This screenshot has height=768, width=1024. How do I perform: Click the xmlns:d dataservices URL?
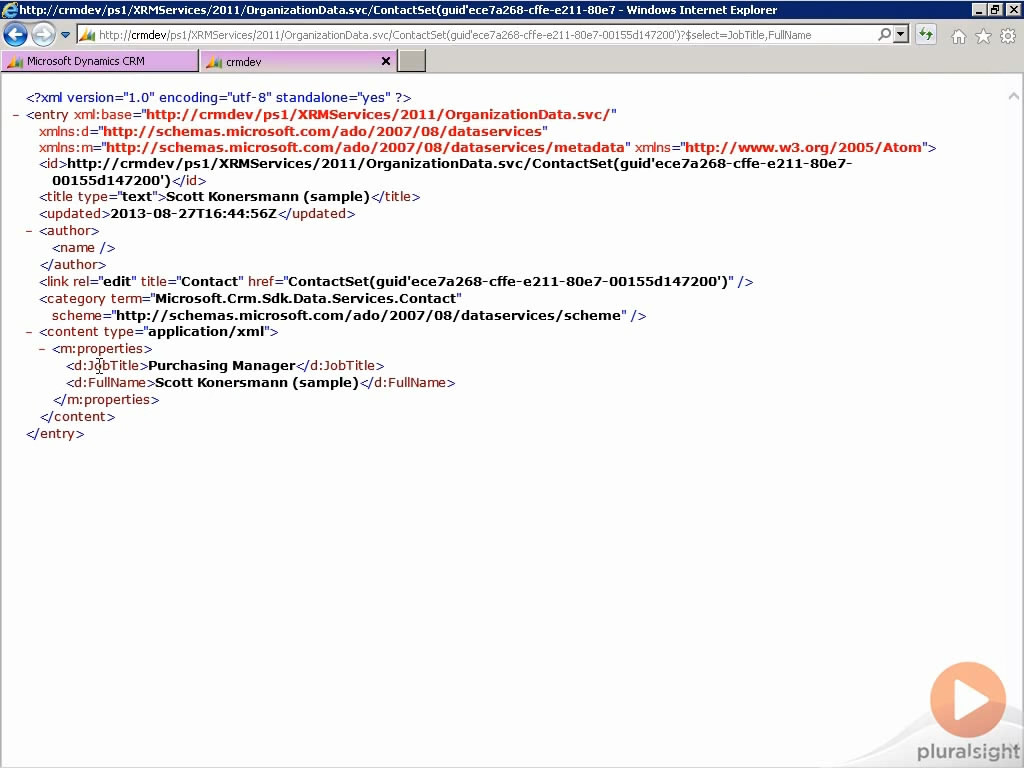point(323,132)
